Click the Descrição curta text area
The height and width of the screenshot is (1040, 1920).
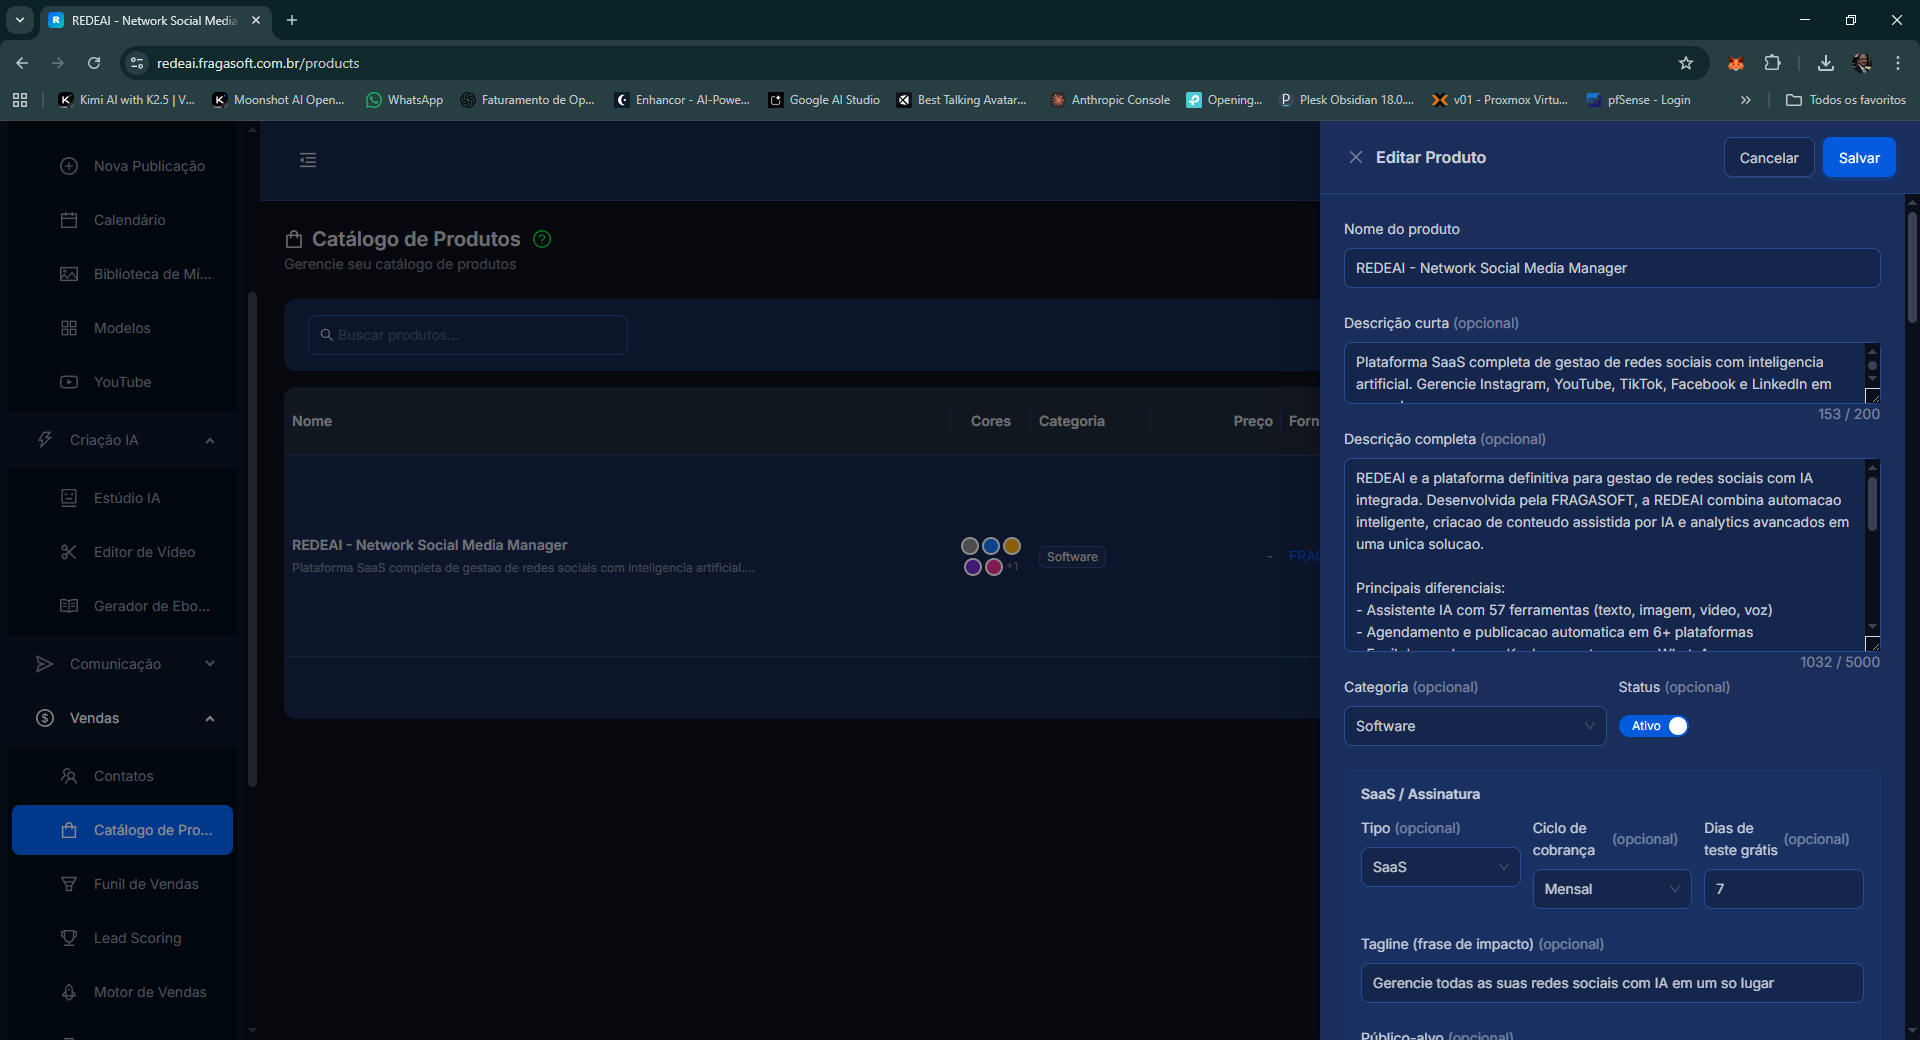tap(1604, 373)
